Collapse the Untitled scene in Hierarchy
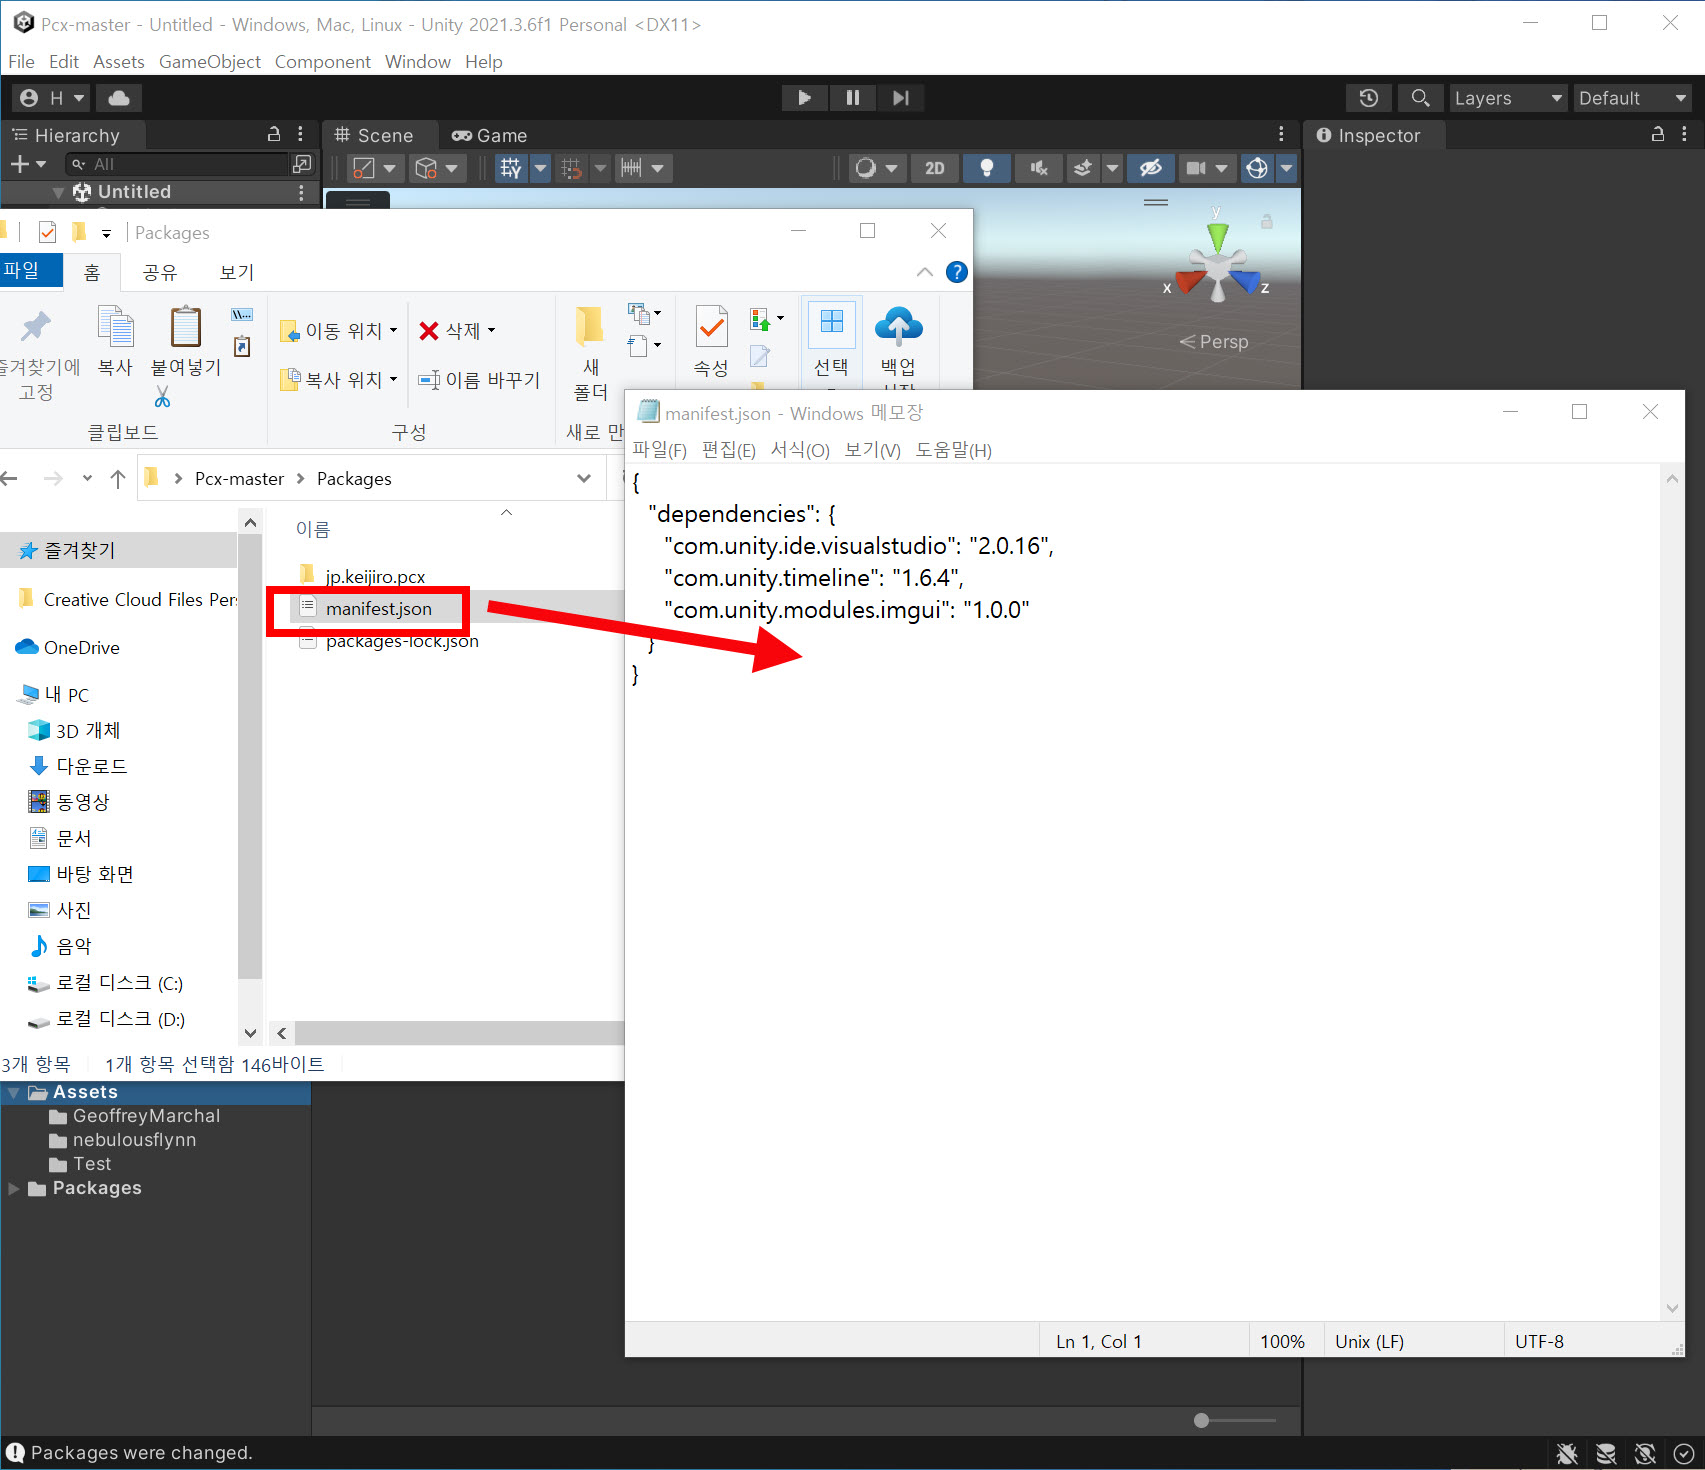Image resolution: width=1705 pixels, height=1470 pixels. 58,192
